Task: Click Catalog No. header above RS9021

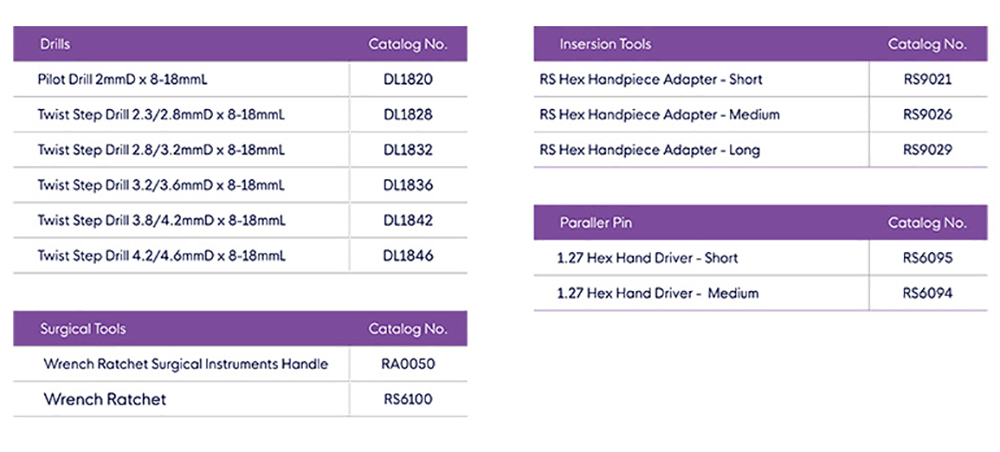Action: pos(927,44)
